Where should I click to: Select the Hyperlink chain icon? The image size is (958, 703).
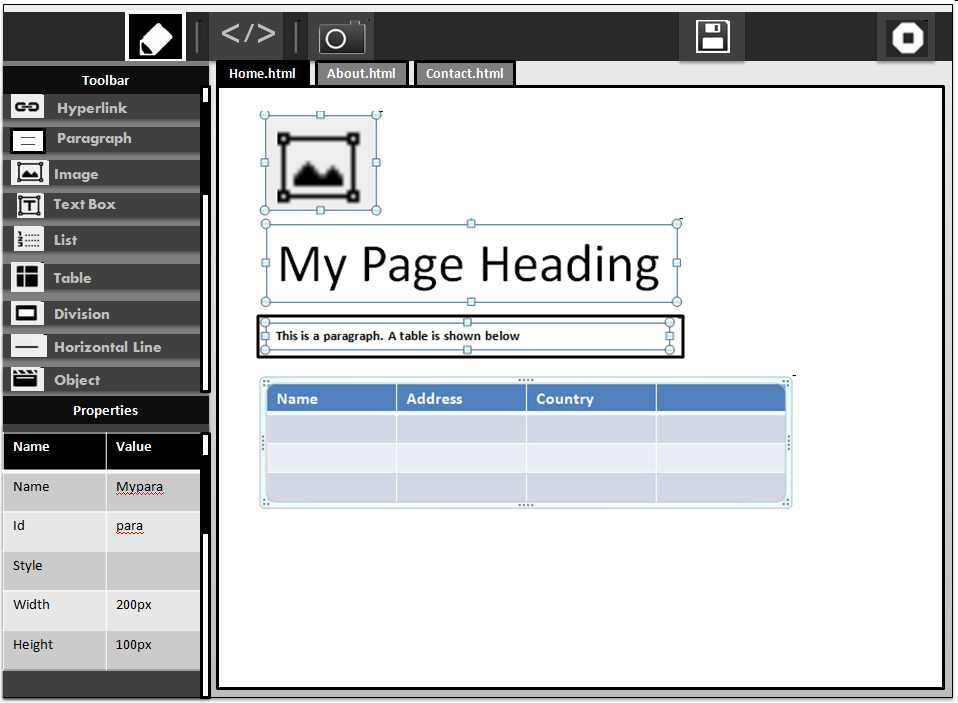point(27,108)
